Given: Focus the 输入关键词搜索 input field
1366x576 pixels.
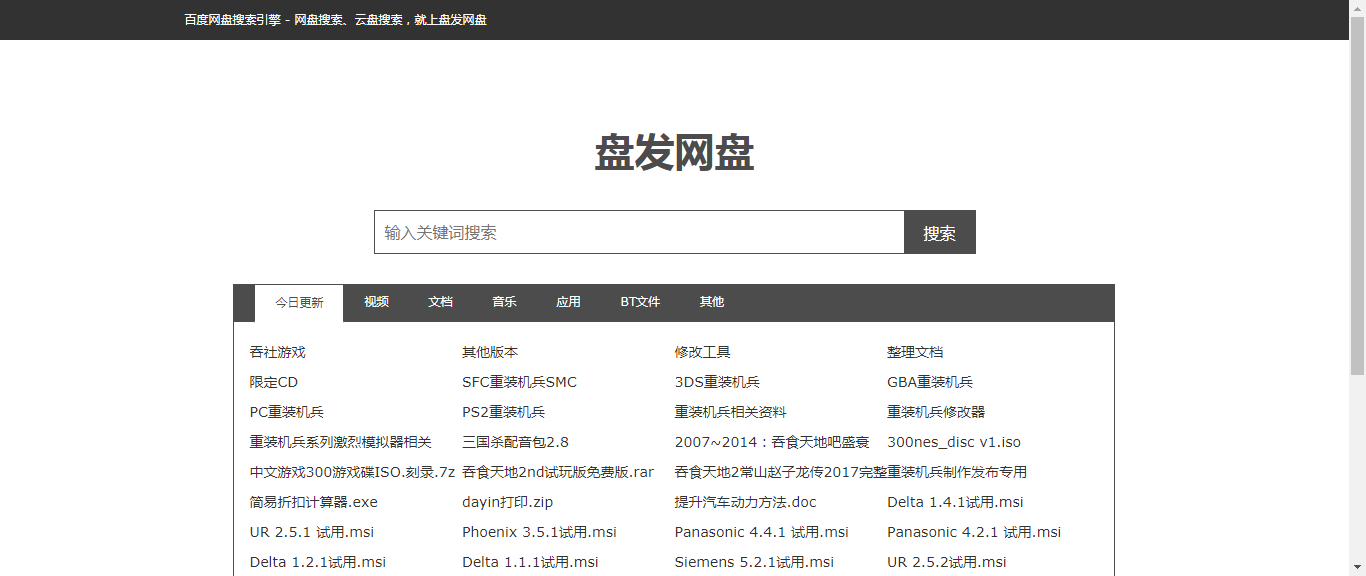Looking at the screenshot, I should coord(639,232).
